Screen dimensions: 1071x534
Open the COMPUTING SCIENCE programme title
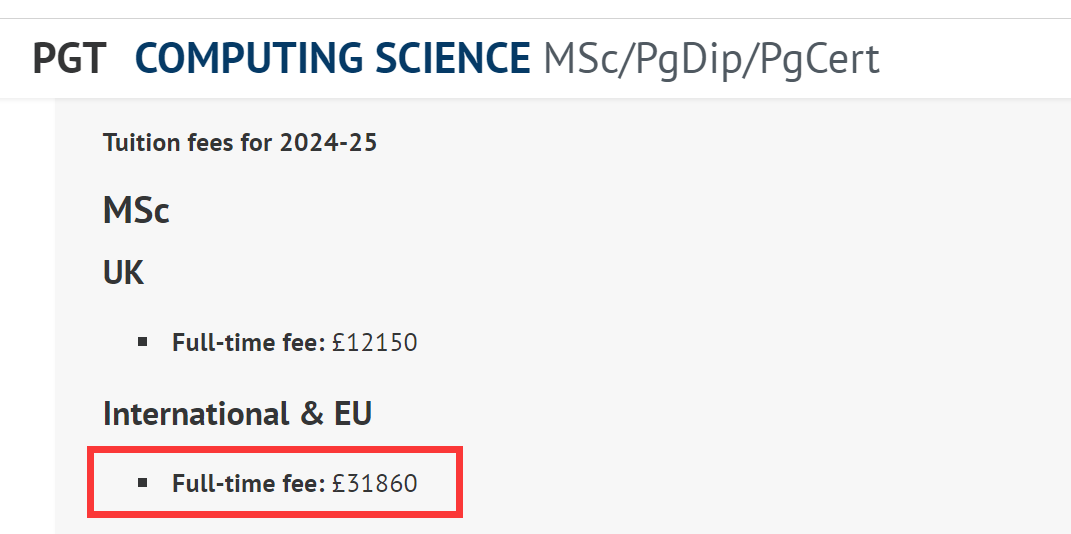click(x=333, y=59)
